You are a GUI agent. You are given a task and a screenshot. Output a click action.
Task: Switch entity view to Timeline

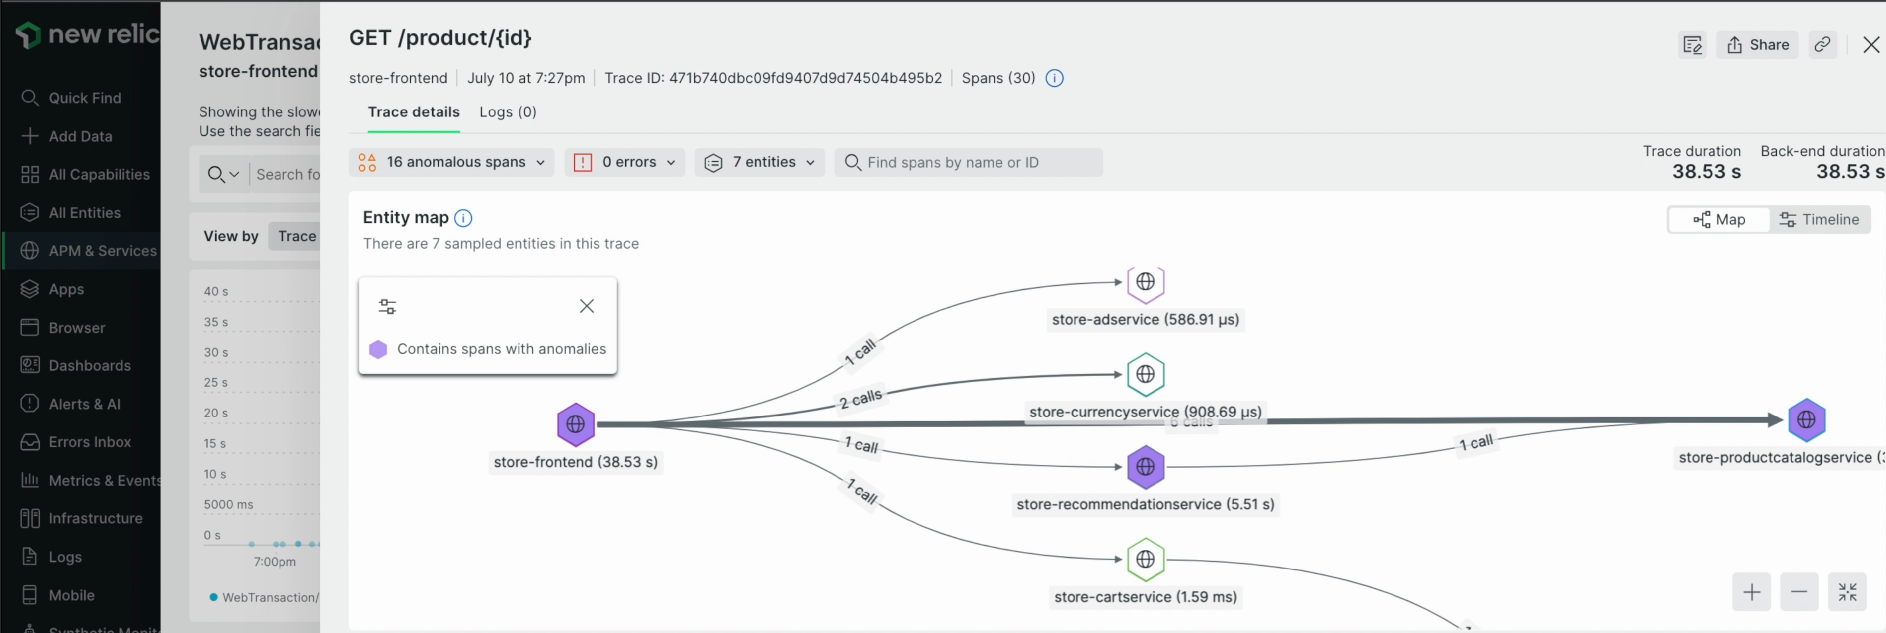click(x=1819, y=220)
